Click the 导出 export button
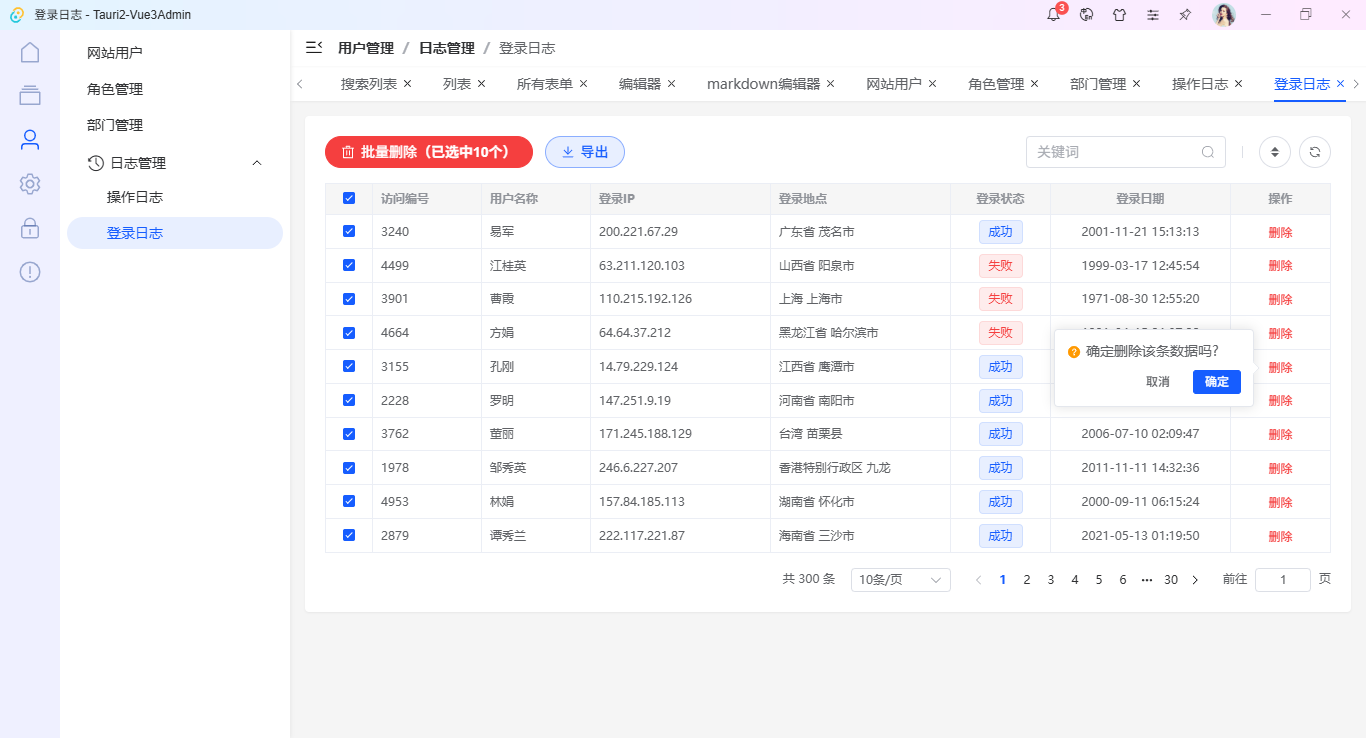1366x738 pixels. click(x=585, y=152)
